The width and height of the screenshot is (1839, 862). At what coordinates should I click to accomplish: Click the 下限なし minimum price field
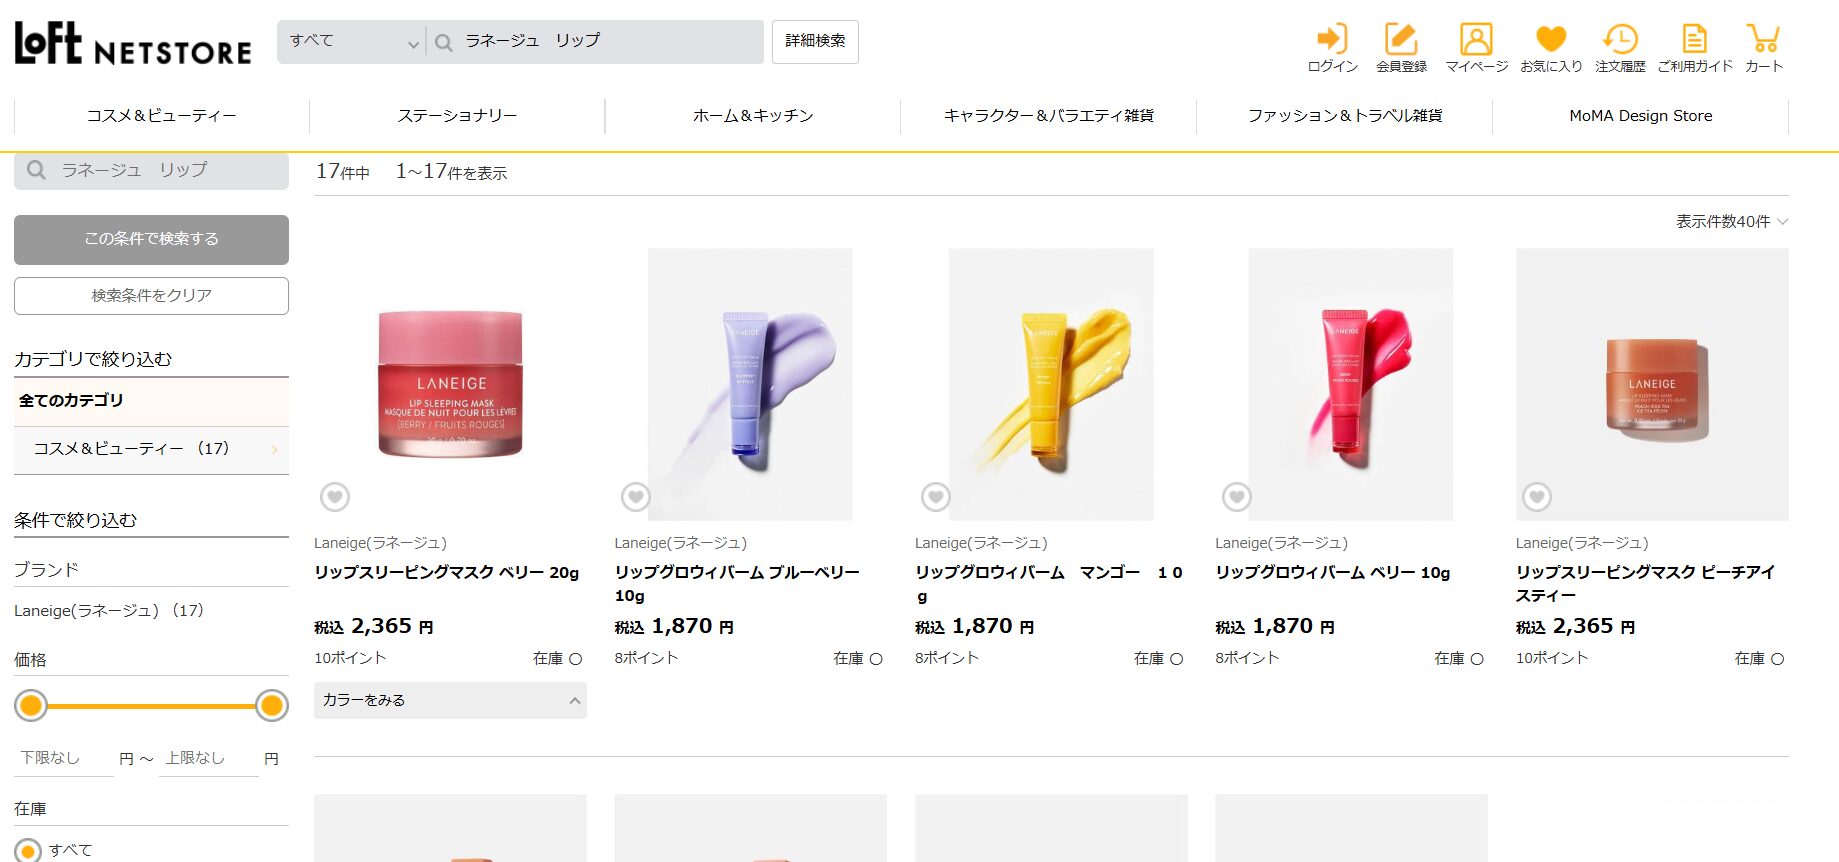(64, 758)
